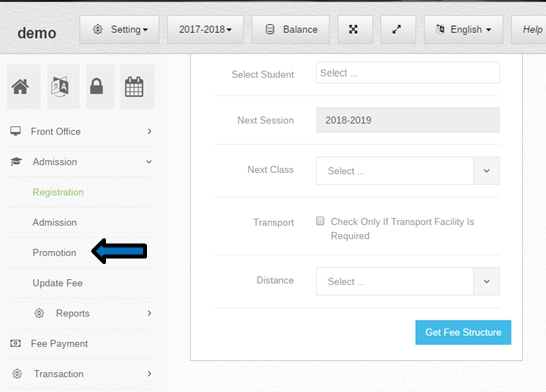
Task: Click the Fee Payment money icon
Action: click(15, 344)
